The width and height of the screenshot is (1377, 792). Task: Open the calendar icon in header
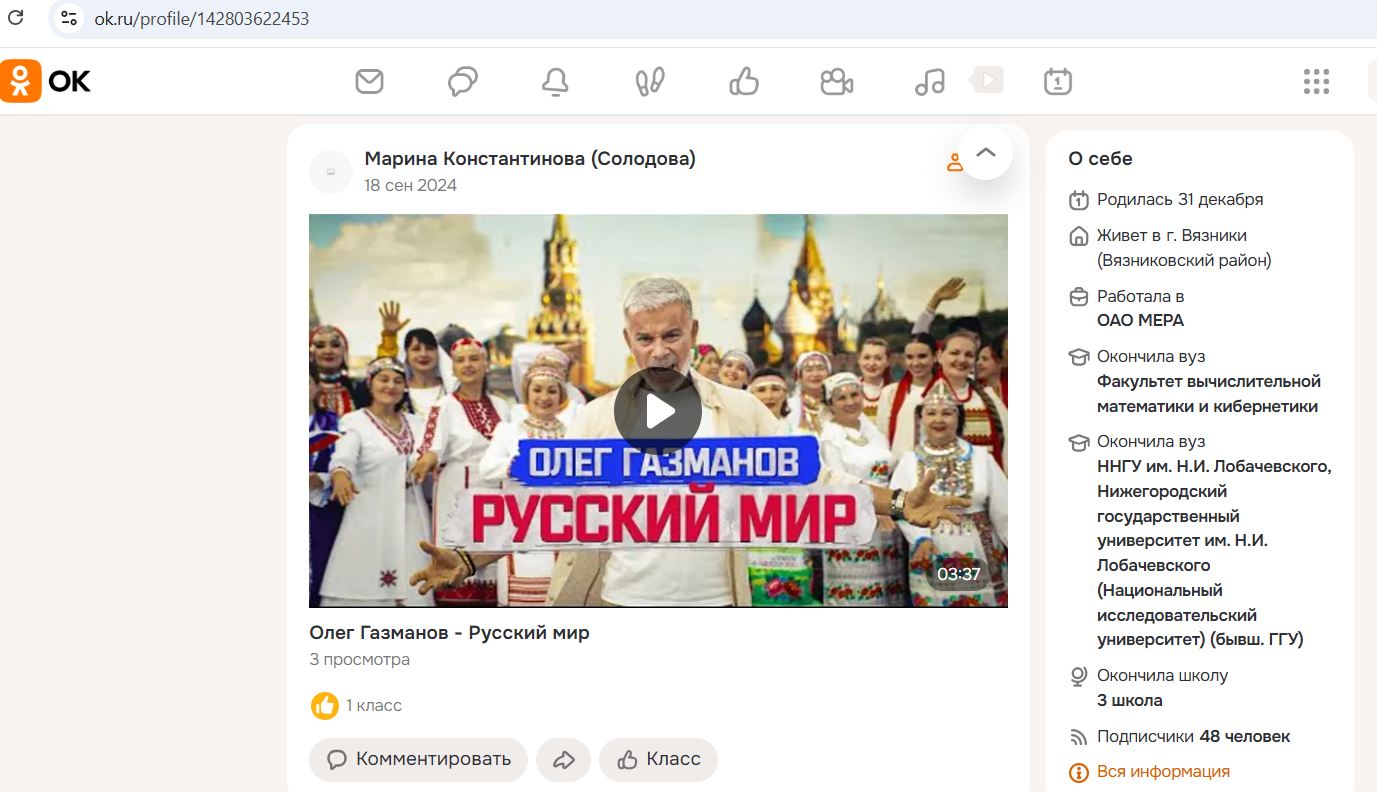point(1057,81)
